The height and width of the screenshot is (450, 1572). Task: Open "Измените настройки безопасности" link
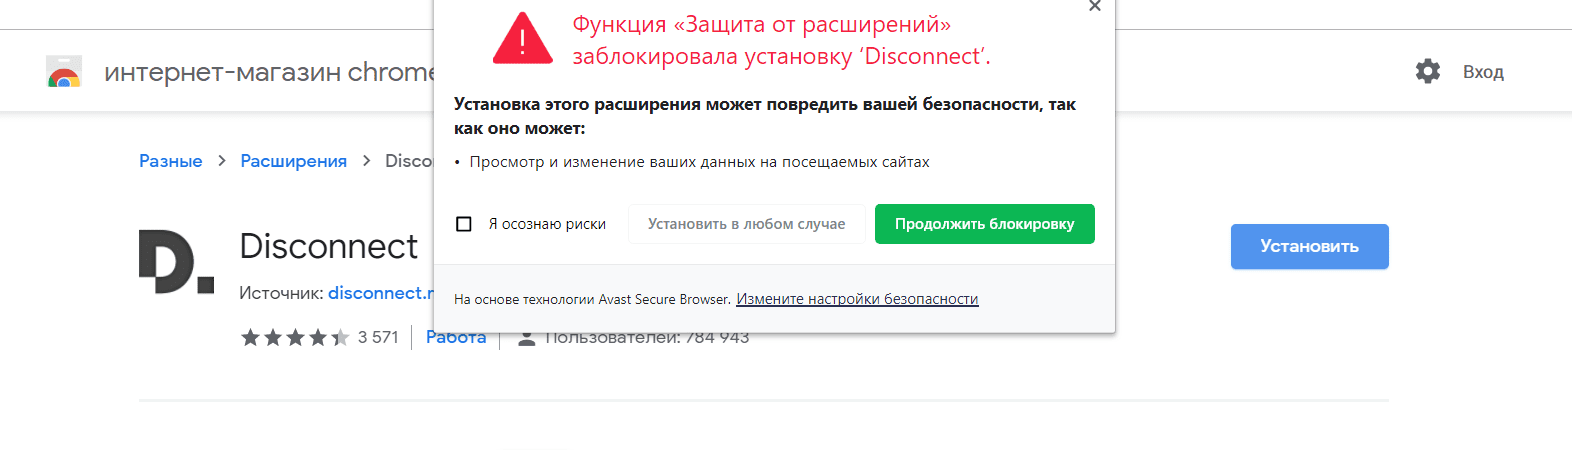[857, 299]
